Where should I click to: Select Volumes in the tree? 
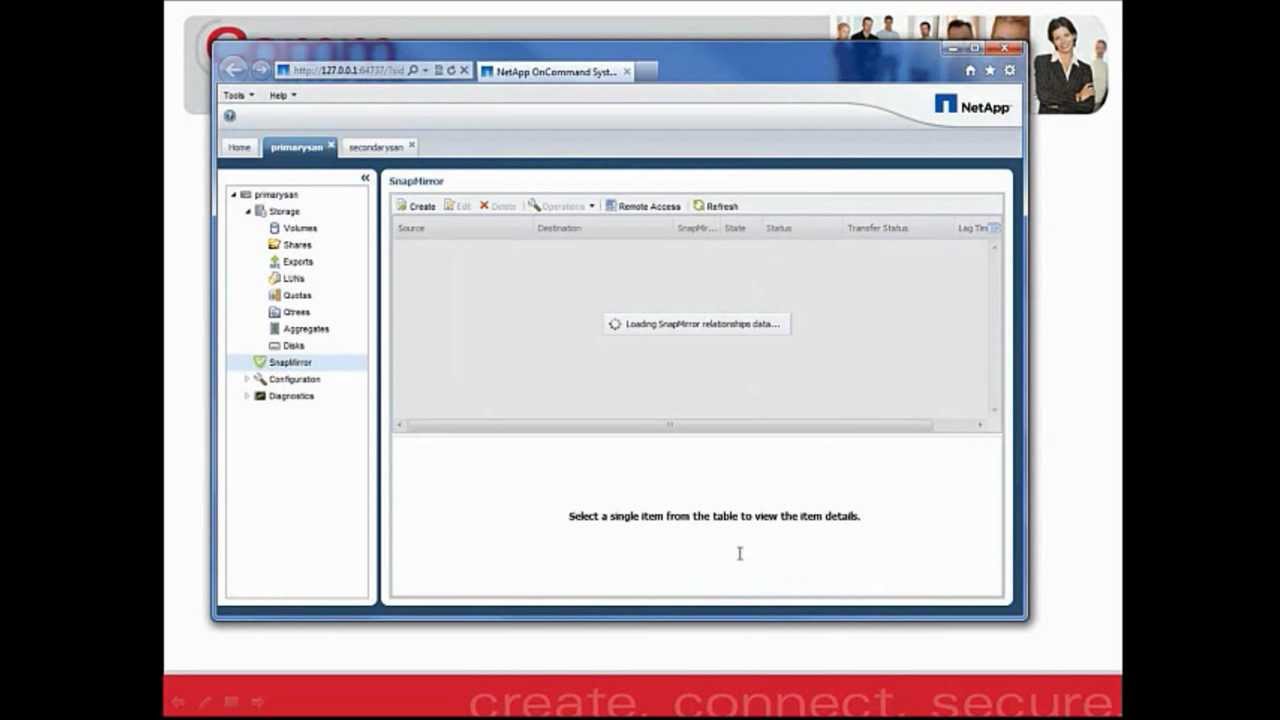pyautogui.click(x=300, y=228)
